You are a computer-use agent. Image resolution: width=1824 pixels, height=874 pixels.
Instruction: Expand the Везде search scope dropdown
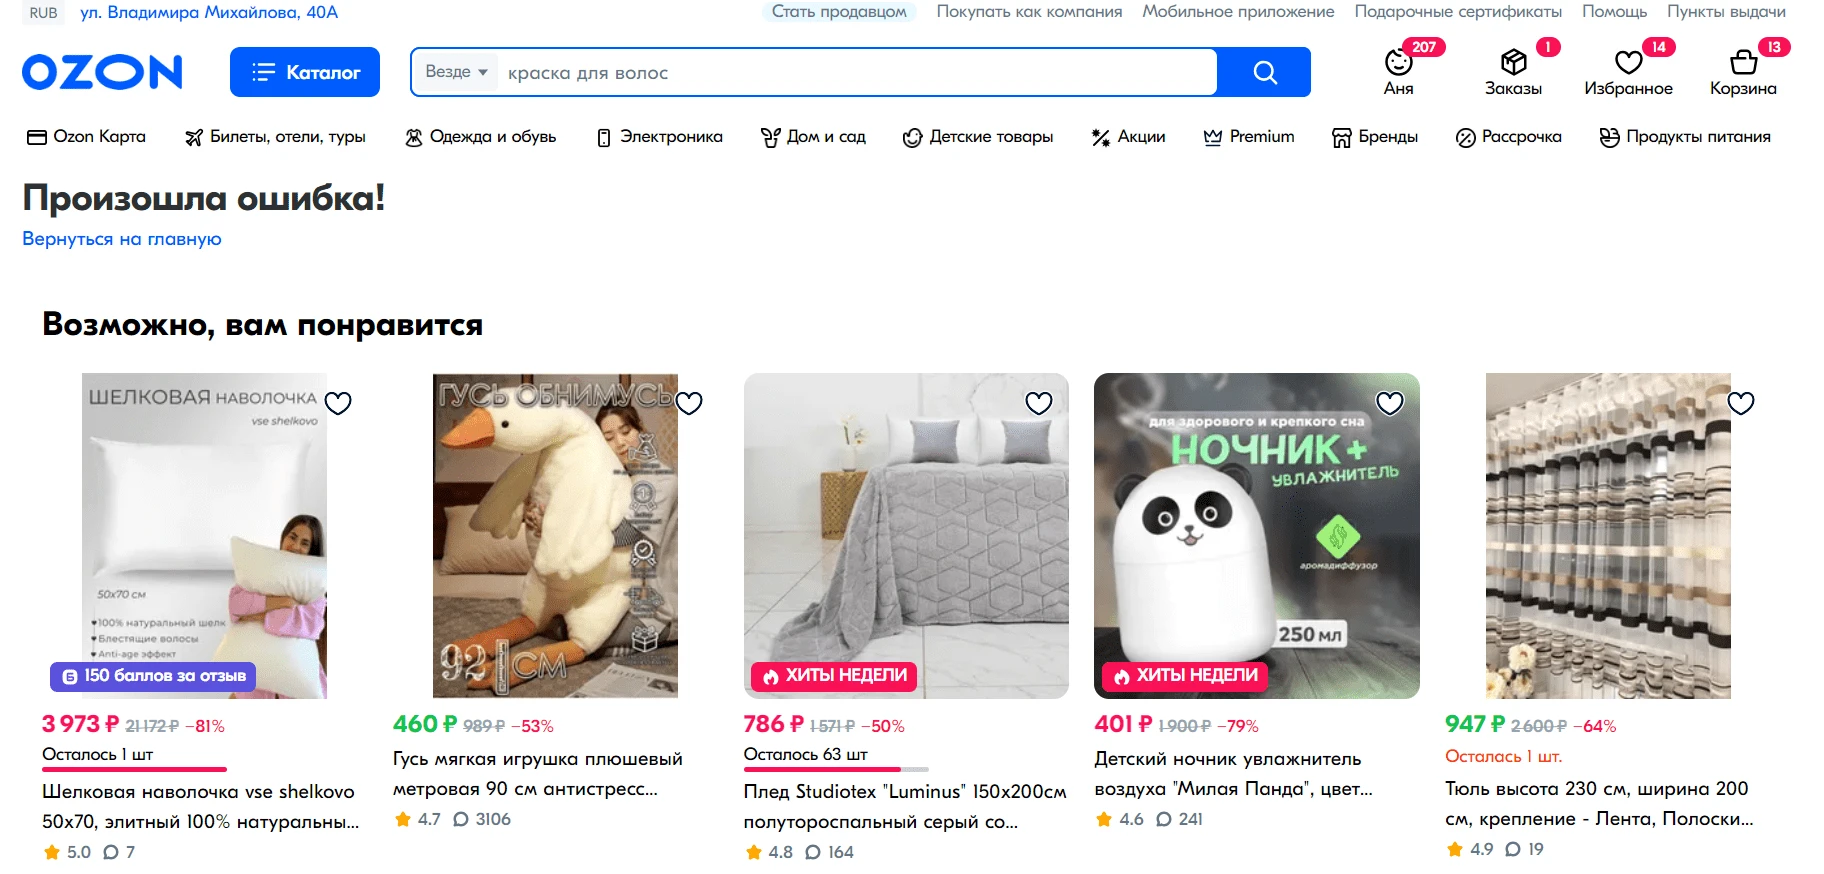tap(456, 72)
